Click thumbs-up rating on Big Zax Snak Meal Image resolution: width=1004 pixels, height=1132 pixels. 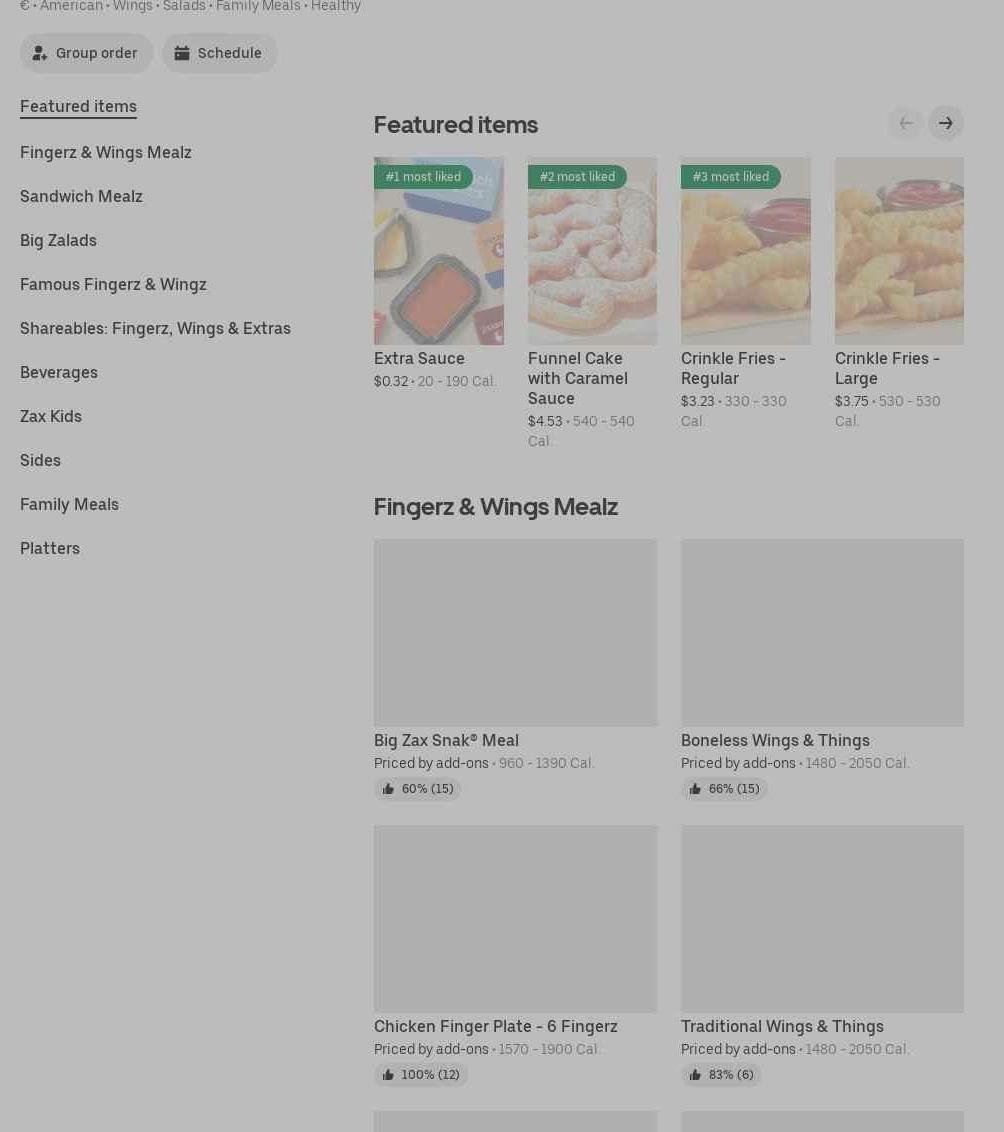point(388,789)
